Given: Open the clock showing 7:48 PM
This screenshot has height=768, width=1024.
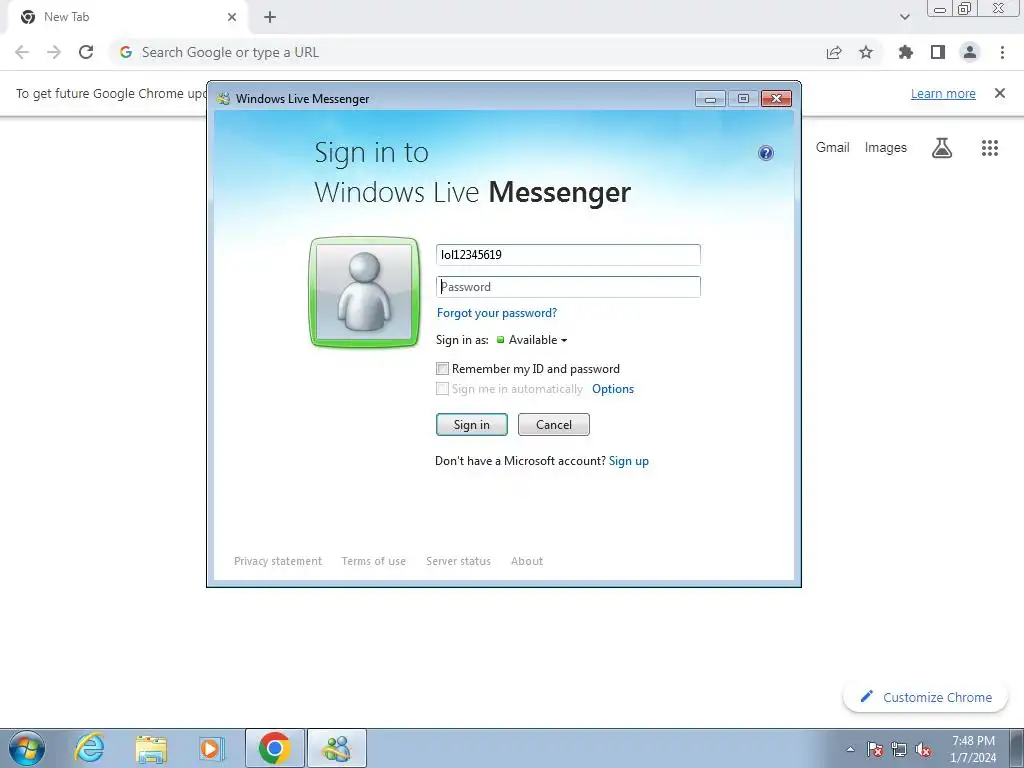Looking at the screenshot, I should click(x=973, y=748).
